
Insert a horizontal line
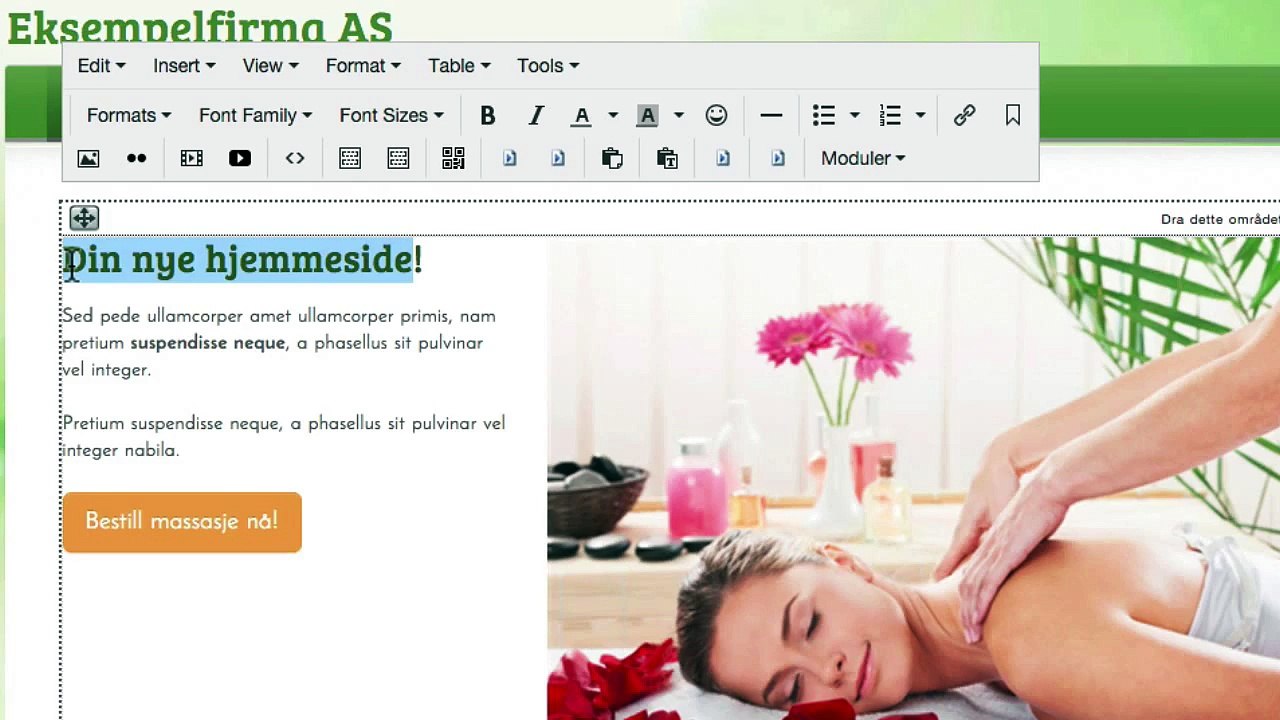[x=771, y=115]
